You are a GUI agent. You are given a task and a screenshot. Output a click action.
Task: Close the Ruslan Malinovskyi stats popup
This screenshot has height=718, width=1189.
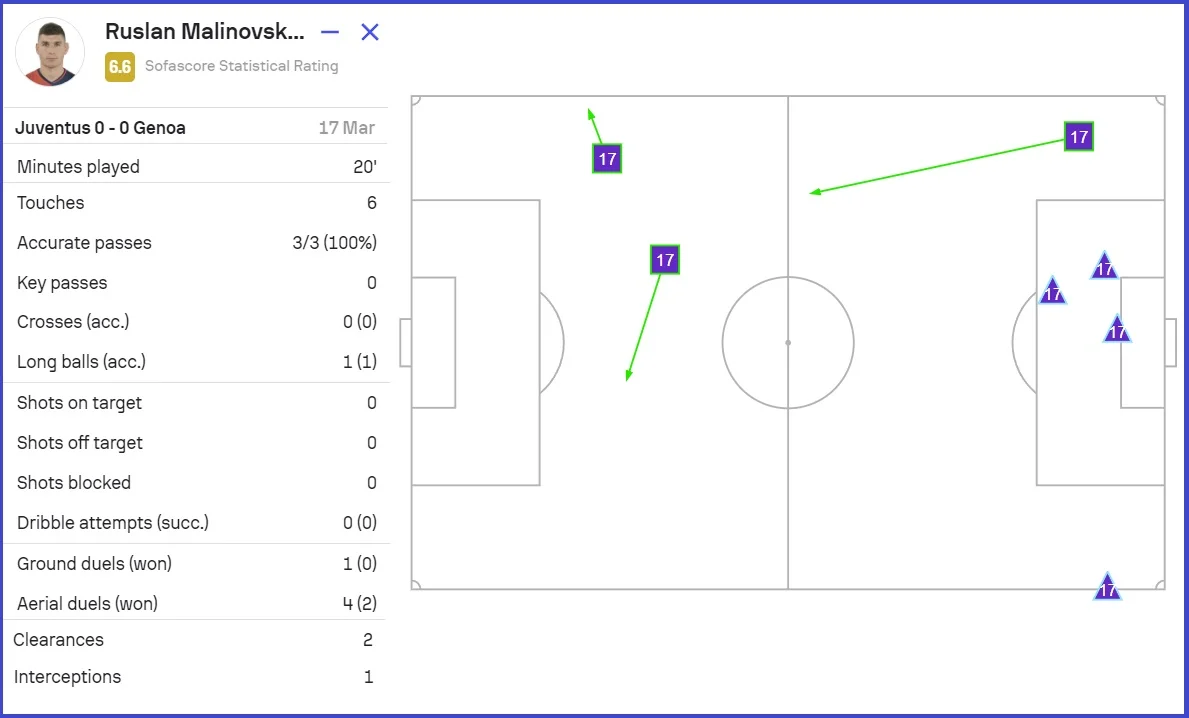click(x=370, y=32)
